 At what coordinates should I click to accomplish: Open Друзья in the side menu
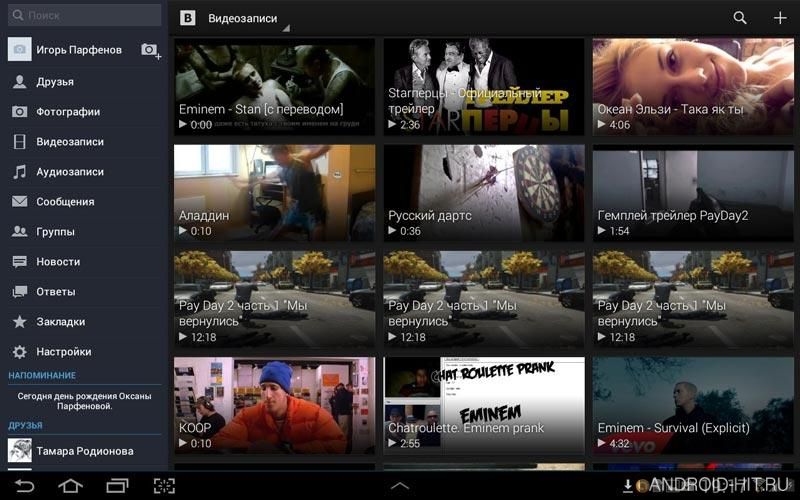click(85, 82)
